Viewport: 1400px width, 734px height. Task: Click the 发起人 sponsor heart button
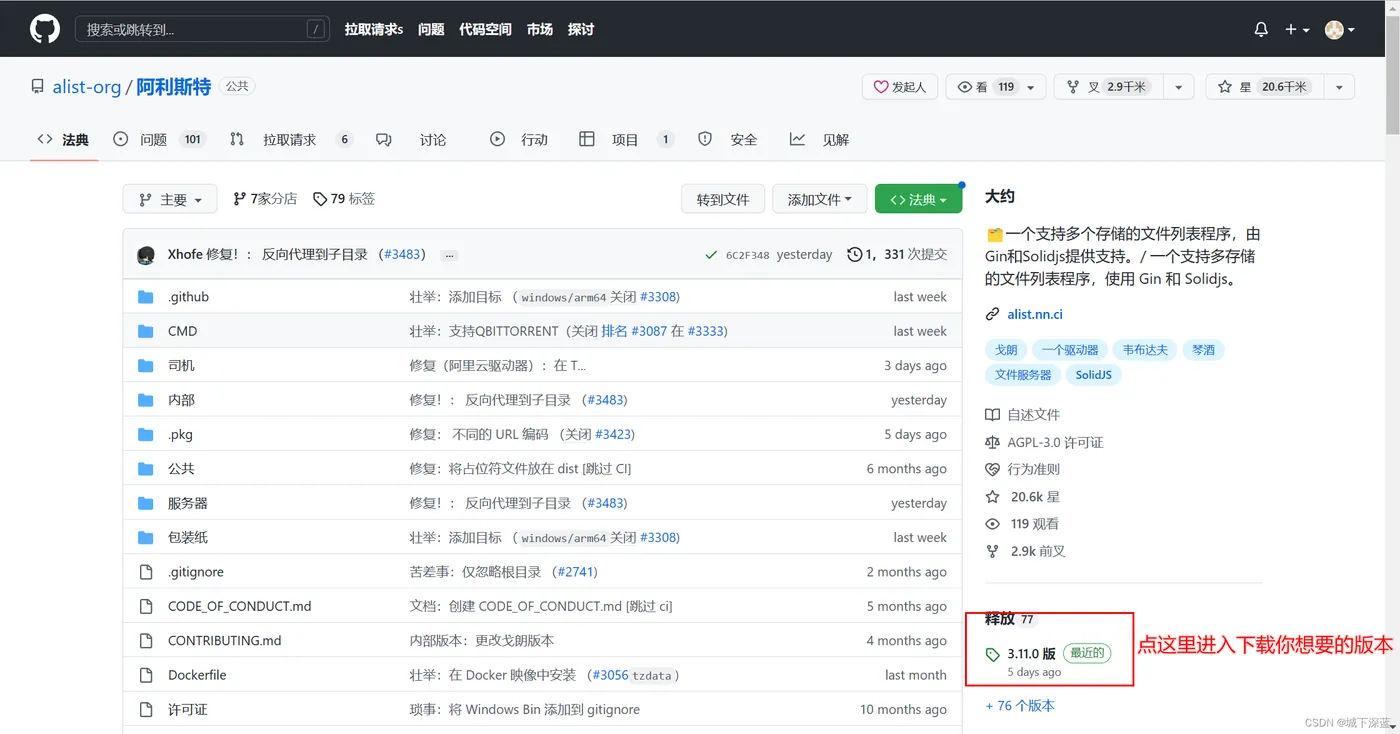(900, 87)
